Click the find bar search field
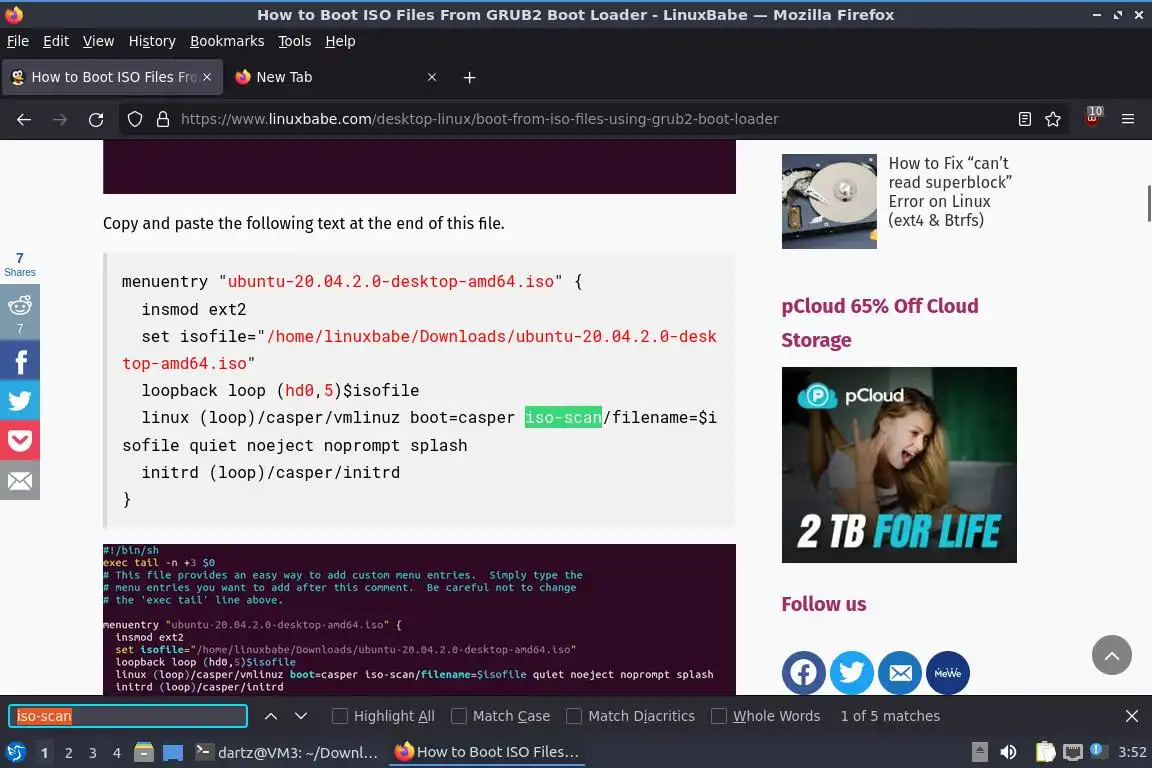 click(128, 716)
